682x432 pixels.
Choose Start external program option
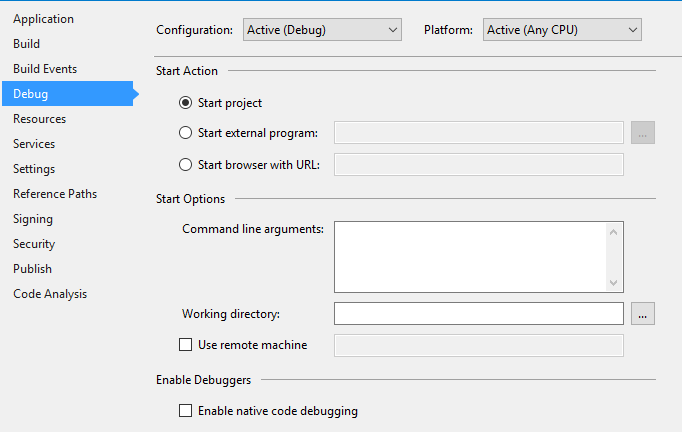pyautogui.click(x=185, y=133)
